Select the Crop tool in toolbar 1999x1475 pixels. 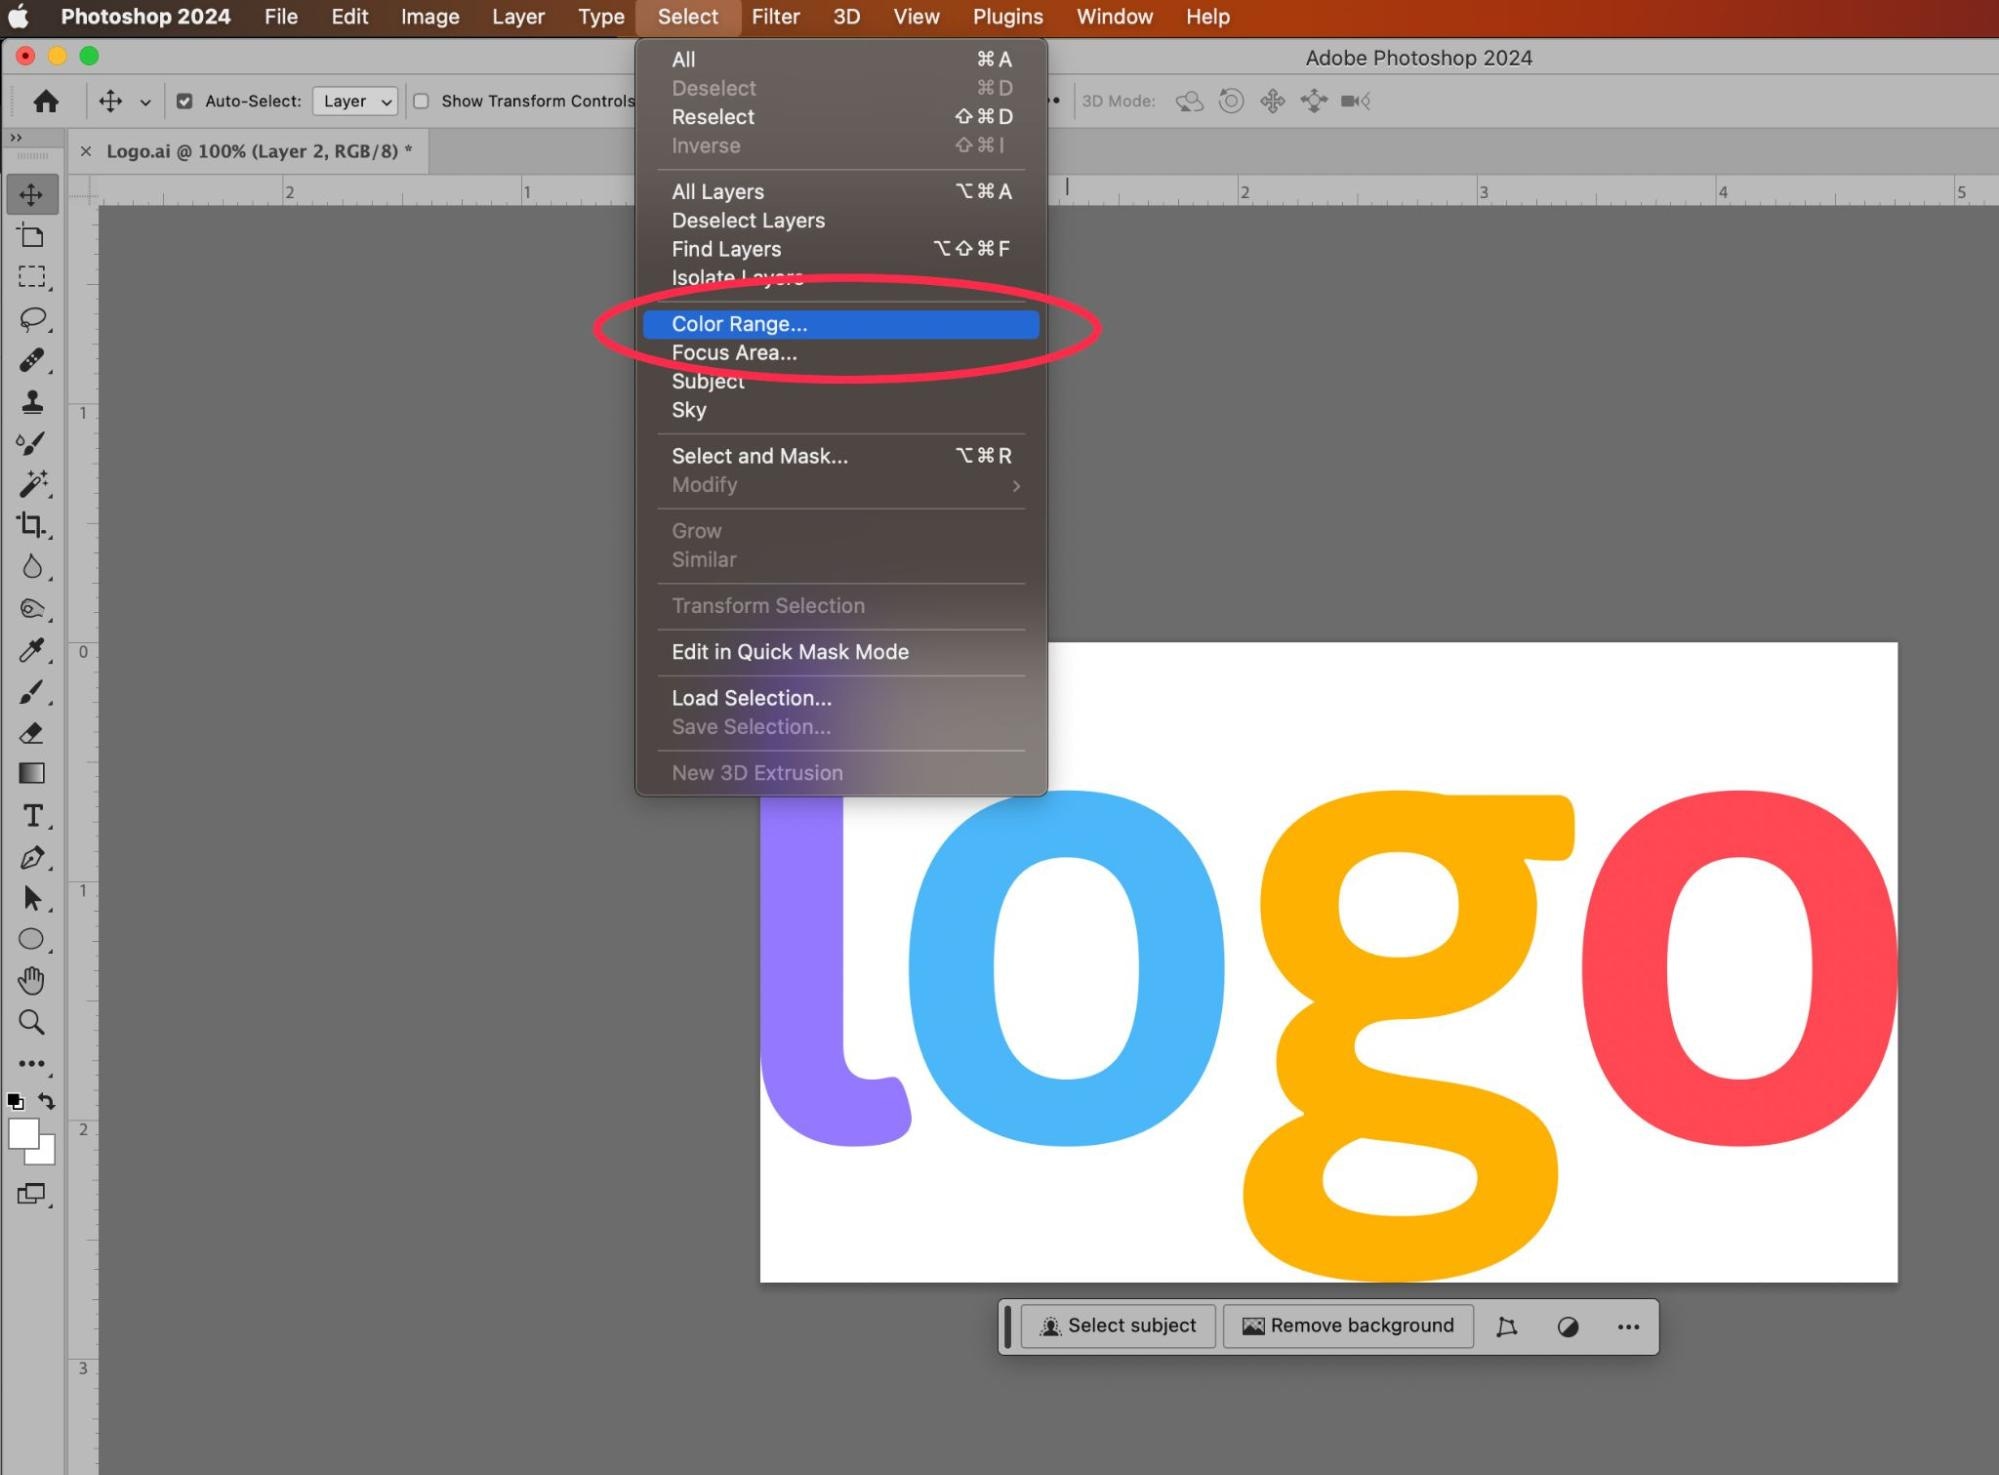pos(31,525)
